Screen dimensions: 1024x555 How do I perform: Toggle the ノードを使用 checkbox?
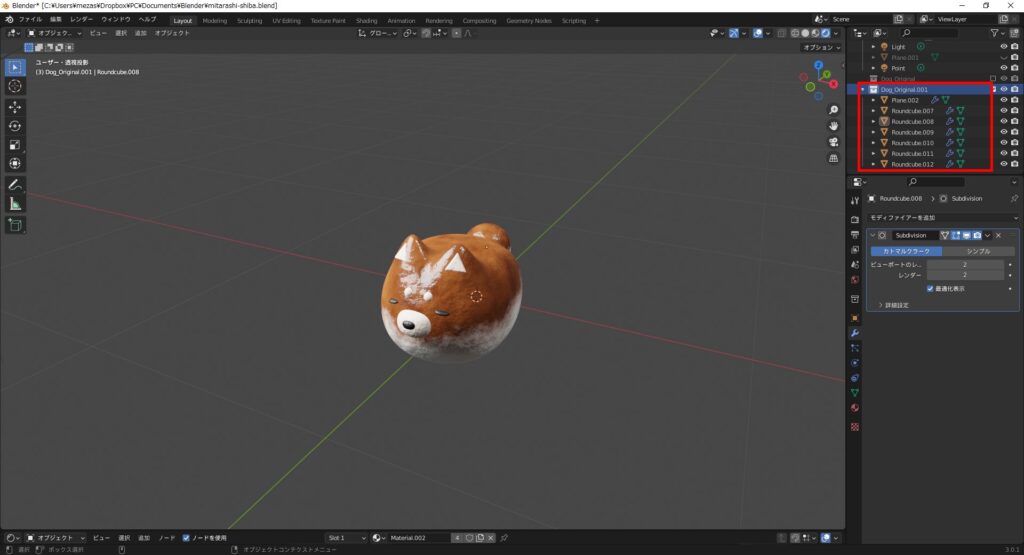point(186,538)
